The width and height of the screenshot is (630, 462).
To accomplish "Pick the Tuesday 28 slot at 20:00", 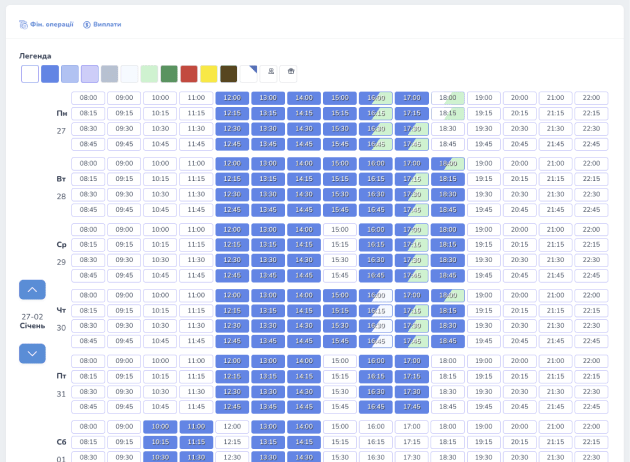I will 520,164.
